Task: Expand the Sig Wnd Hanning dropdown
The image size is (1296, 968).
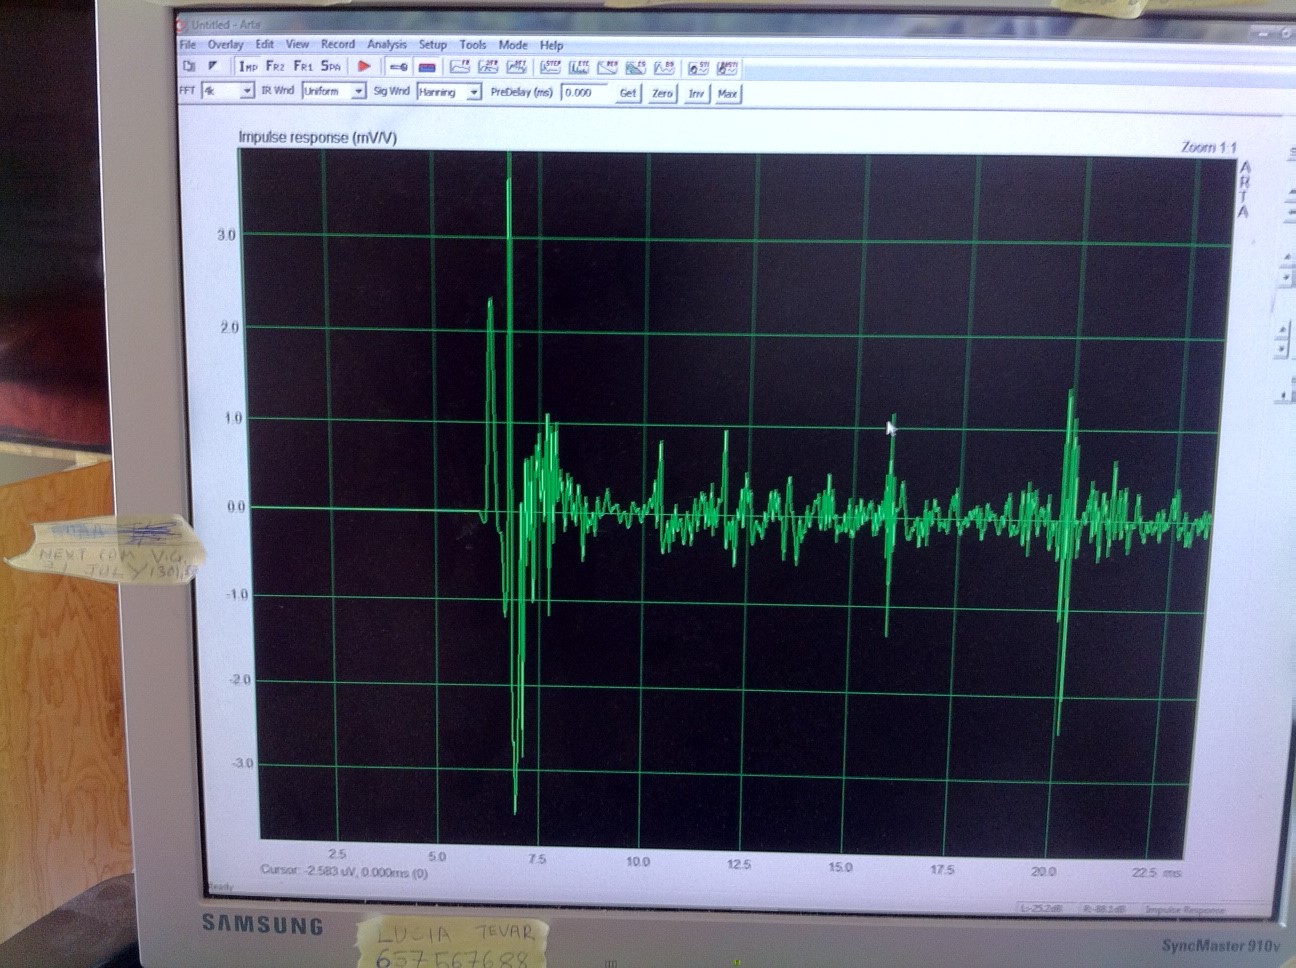Action: [x=474, y=92]
